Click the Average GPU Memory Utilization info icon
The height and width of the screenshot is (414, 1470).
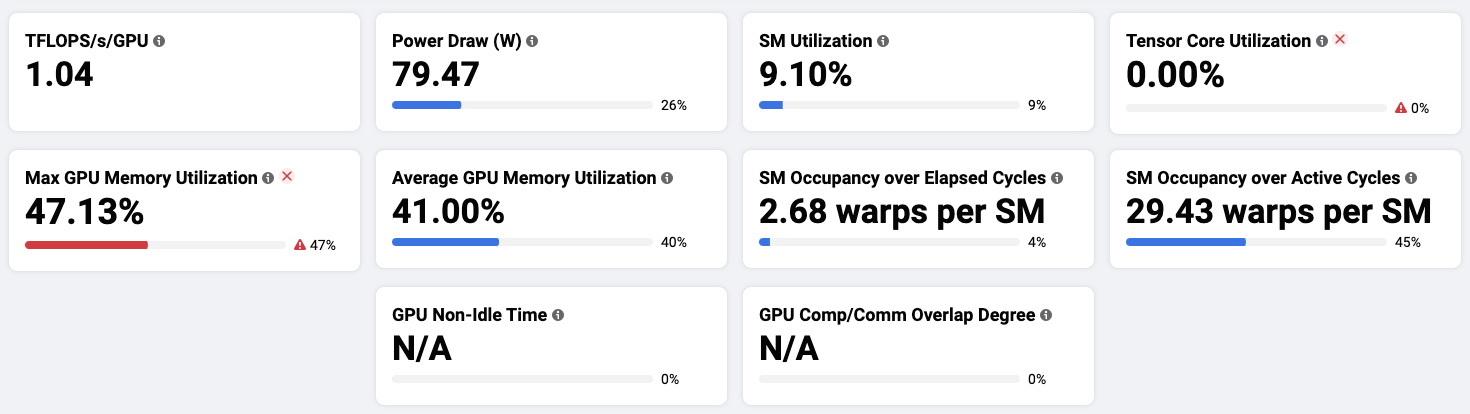pyautogui.click(x=667, y=178)
